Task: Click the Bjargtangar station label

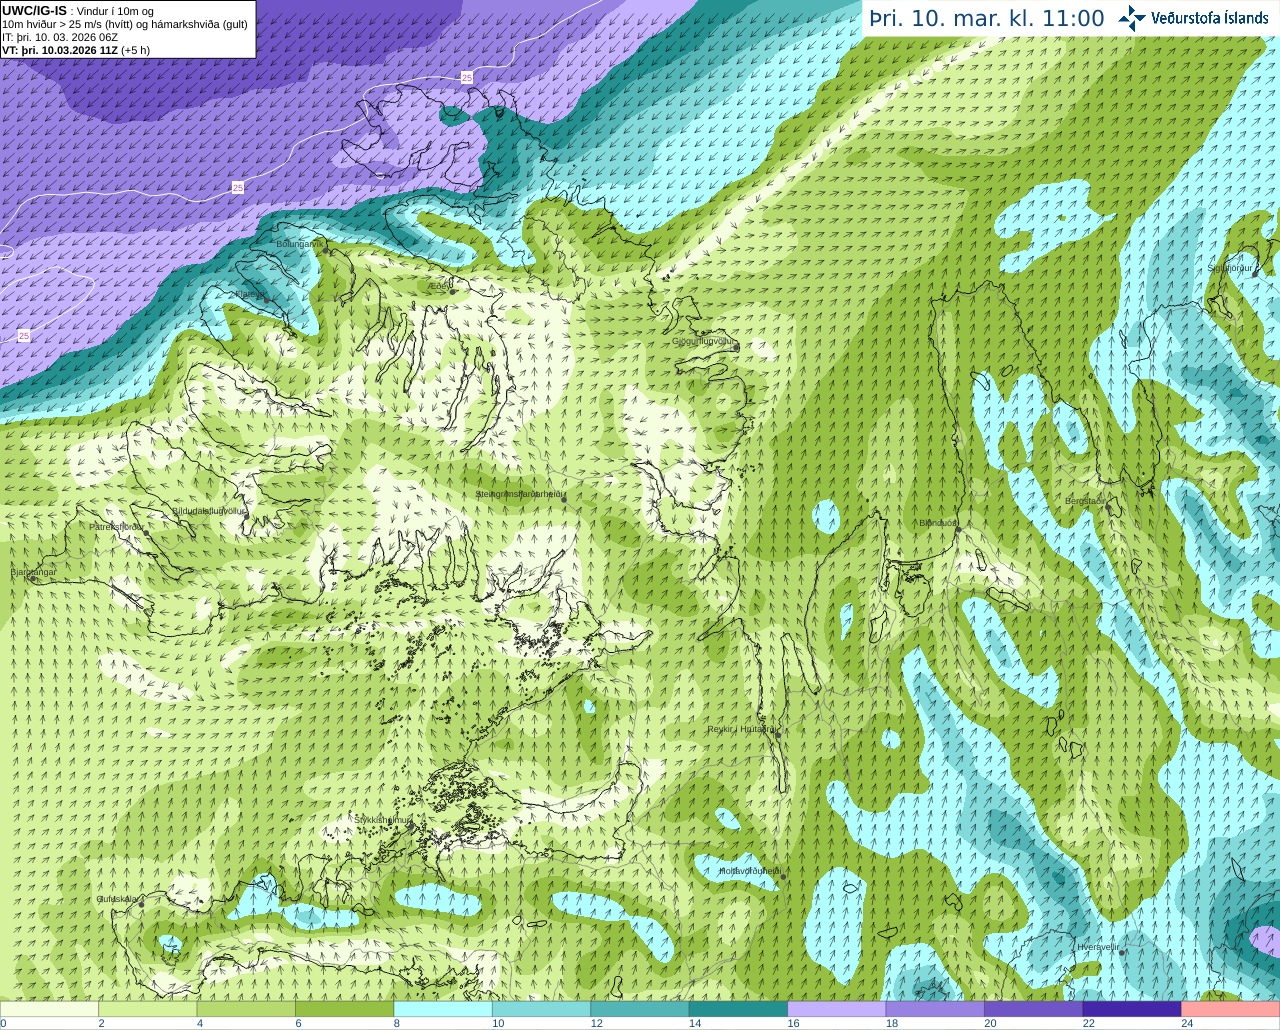Action: (33, 572)
